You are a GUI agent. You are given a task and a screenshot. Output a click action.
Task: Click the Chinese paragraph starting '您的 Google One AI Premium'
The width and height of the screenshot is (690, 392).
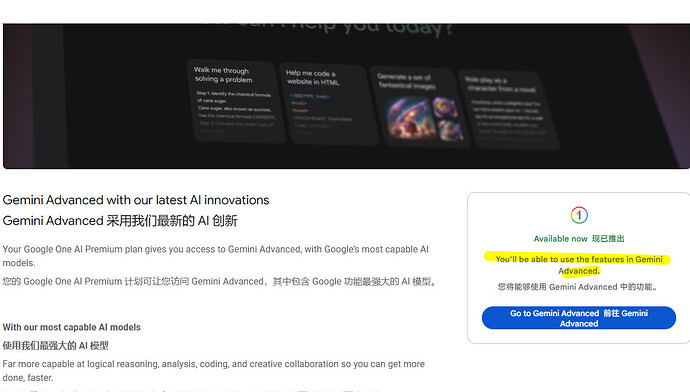[x=219, y=281]
